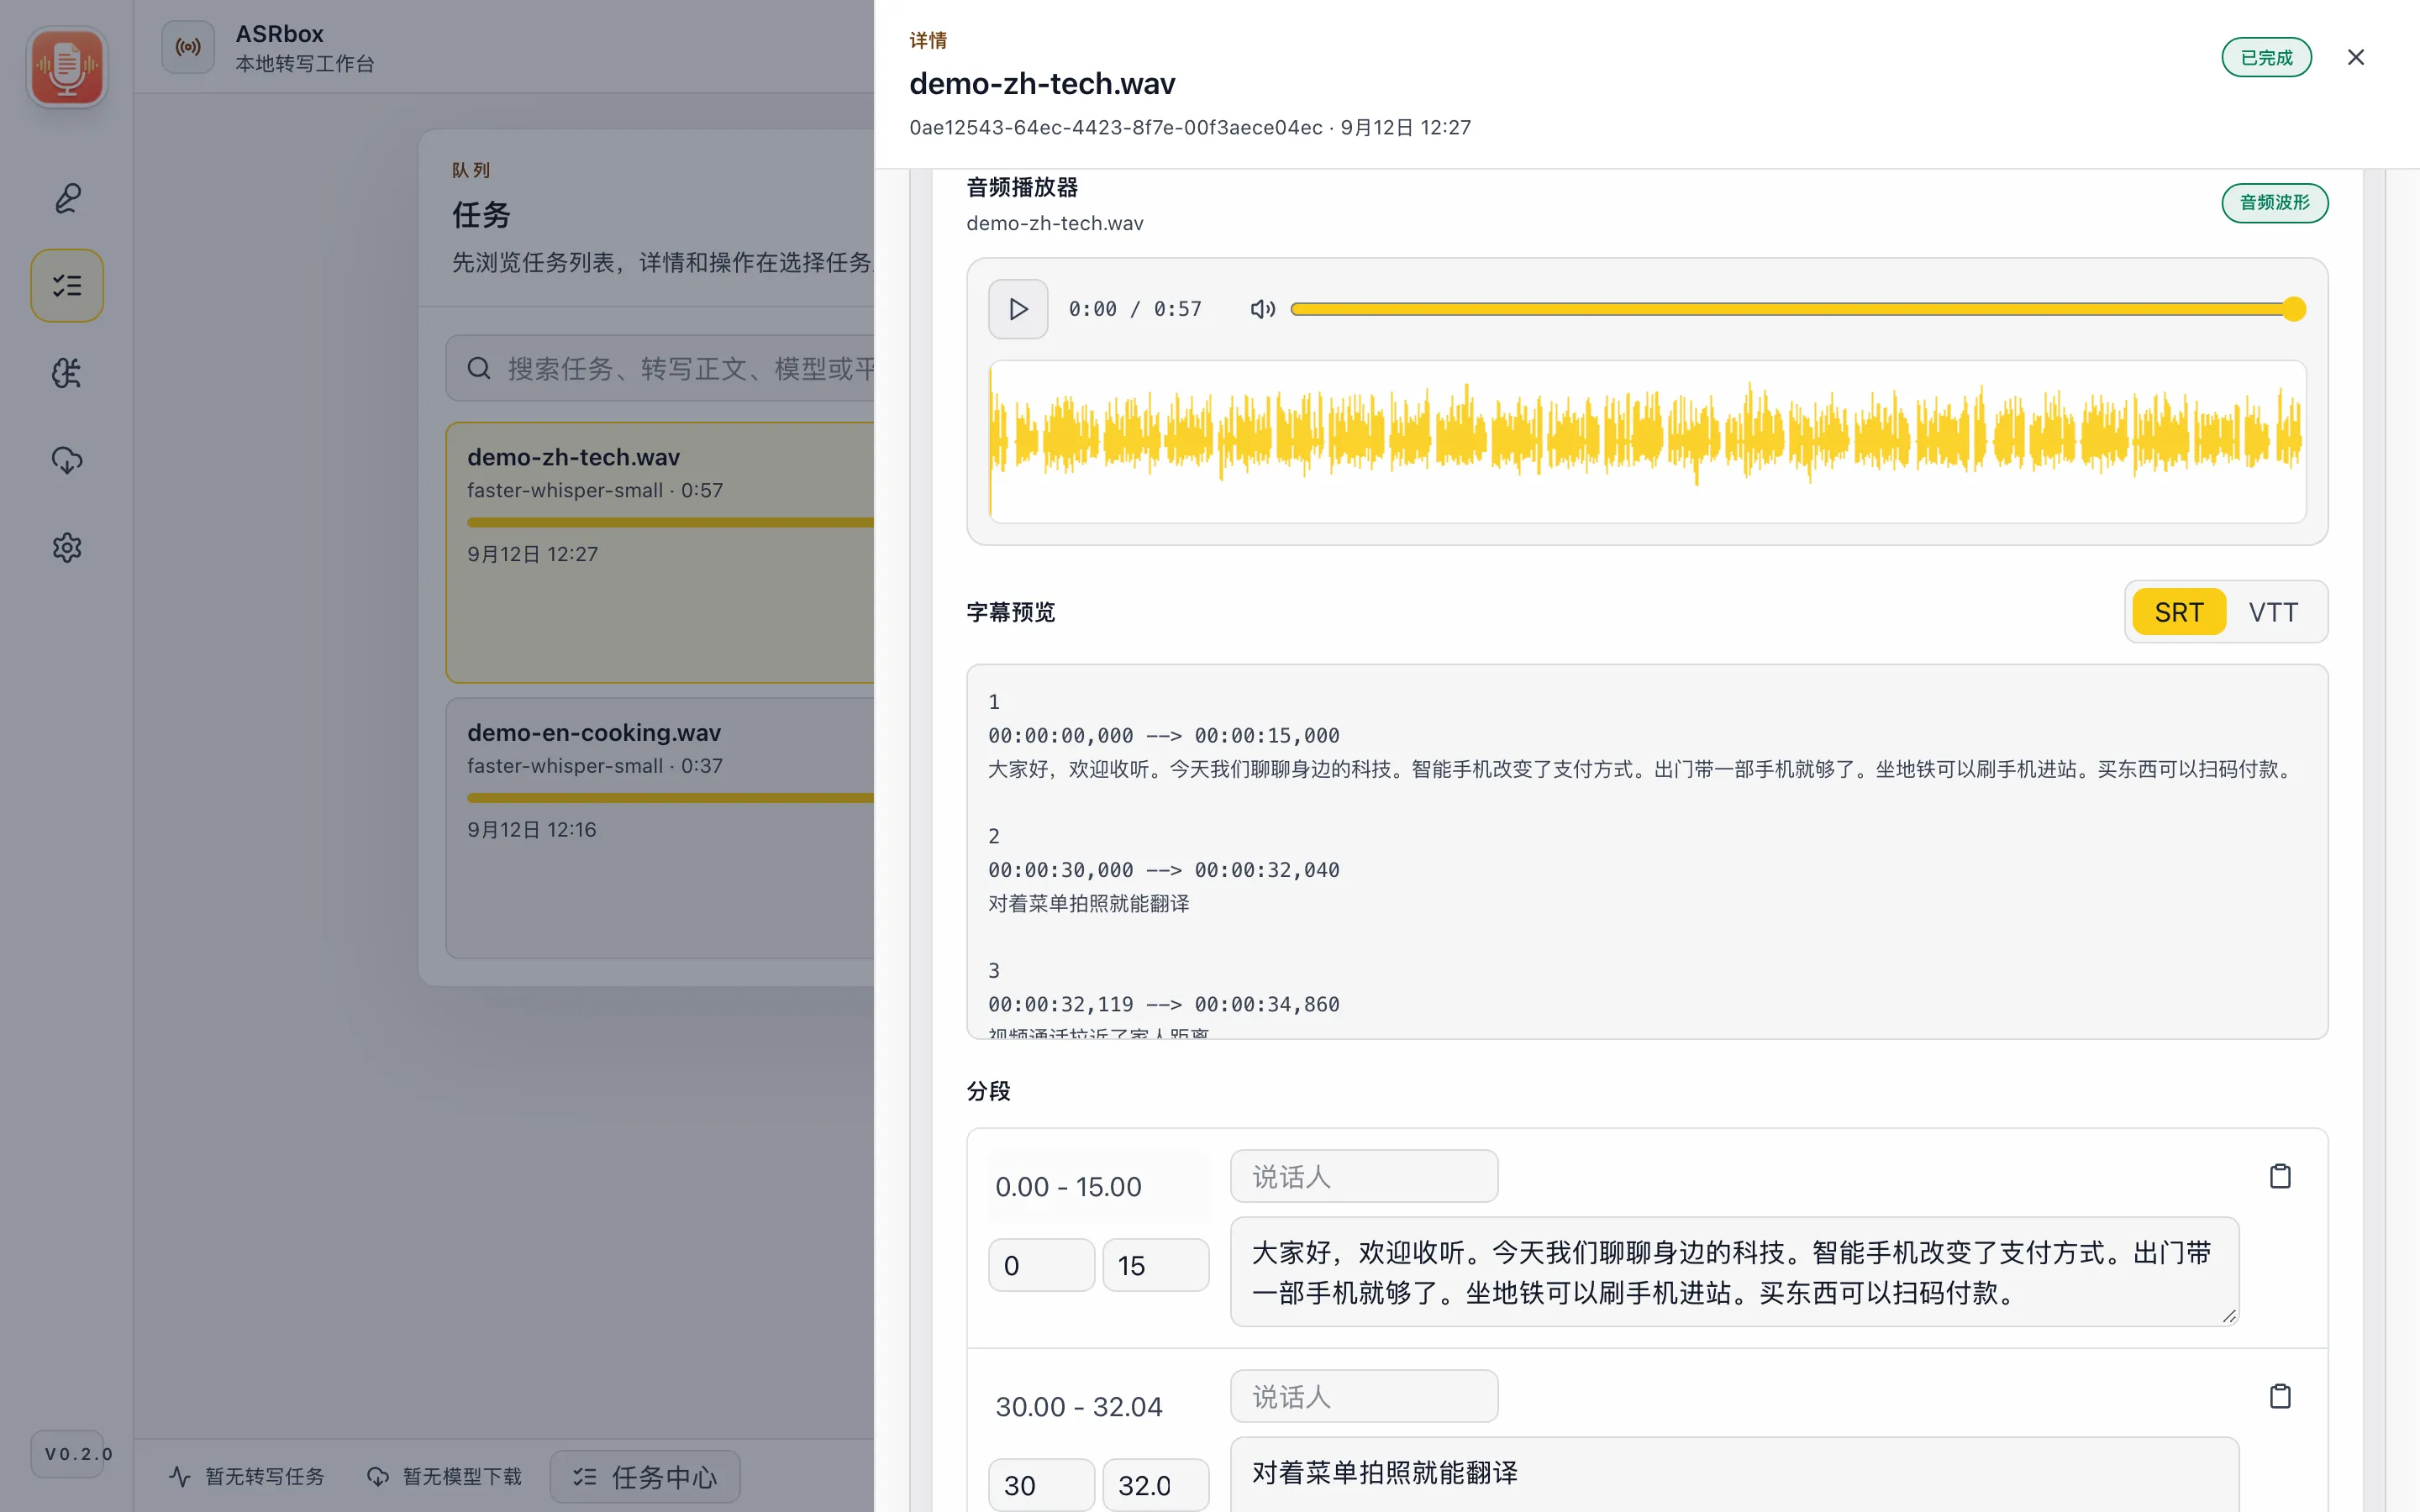Edit start time field showing 30
The width and height of the screenshot is (2420, 1512).
[x=1041, y=1485]
